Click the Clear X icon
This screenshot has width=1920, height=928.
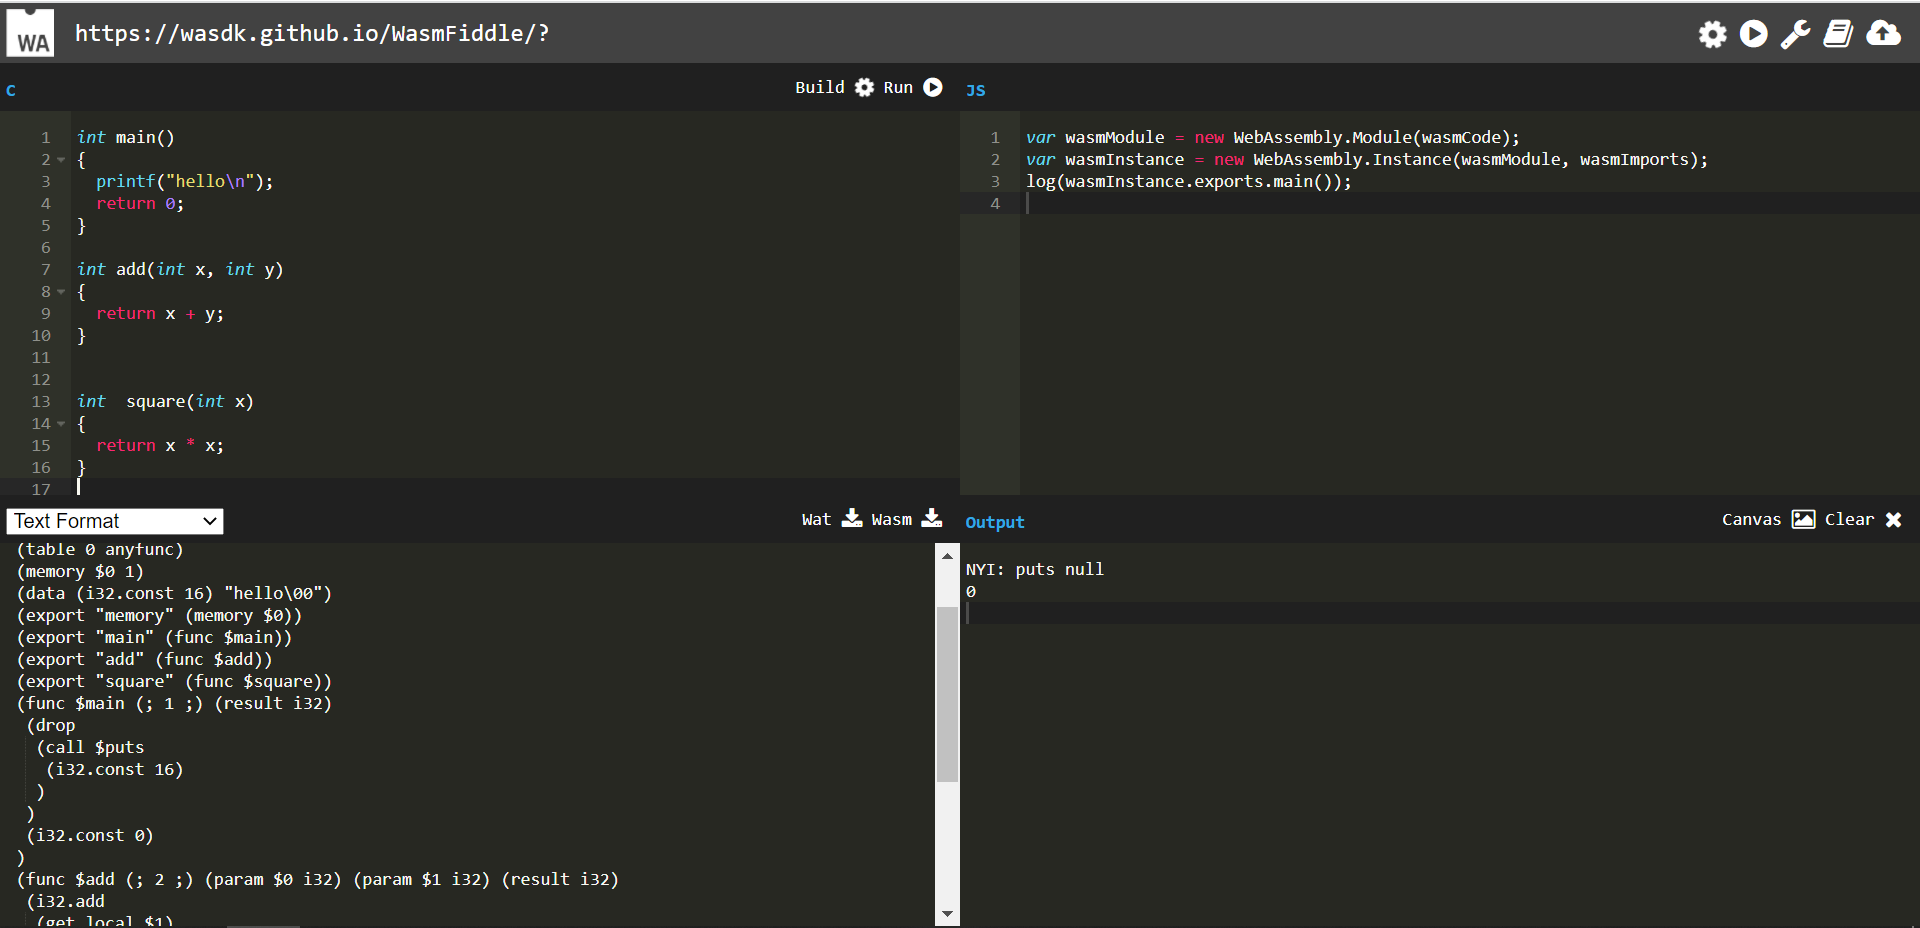(x=1893, y=520)
